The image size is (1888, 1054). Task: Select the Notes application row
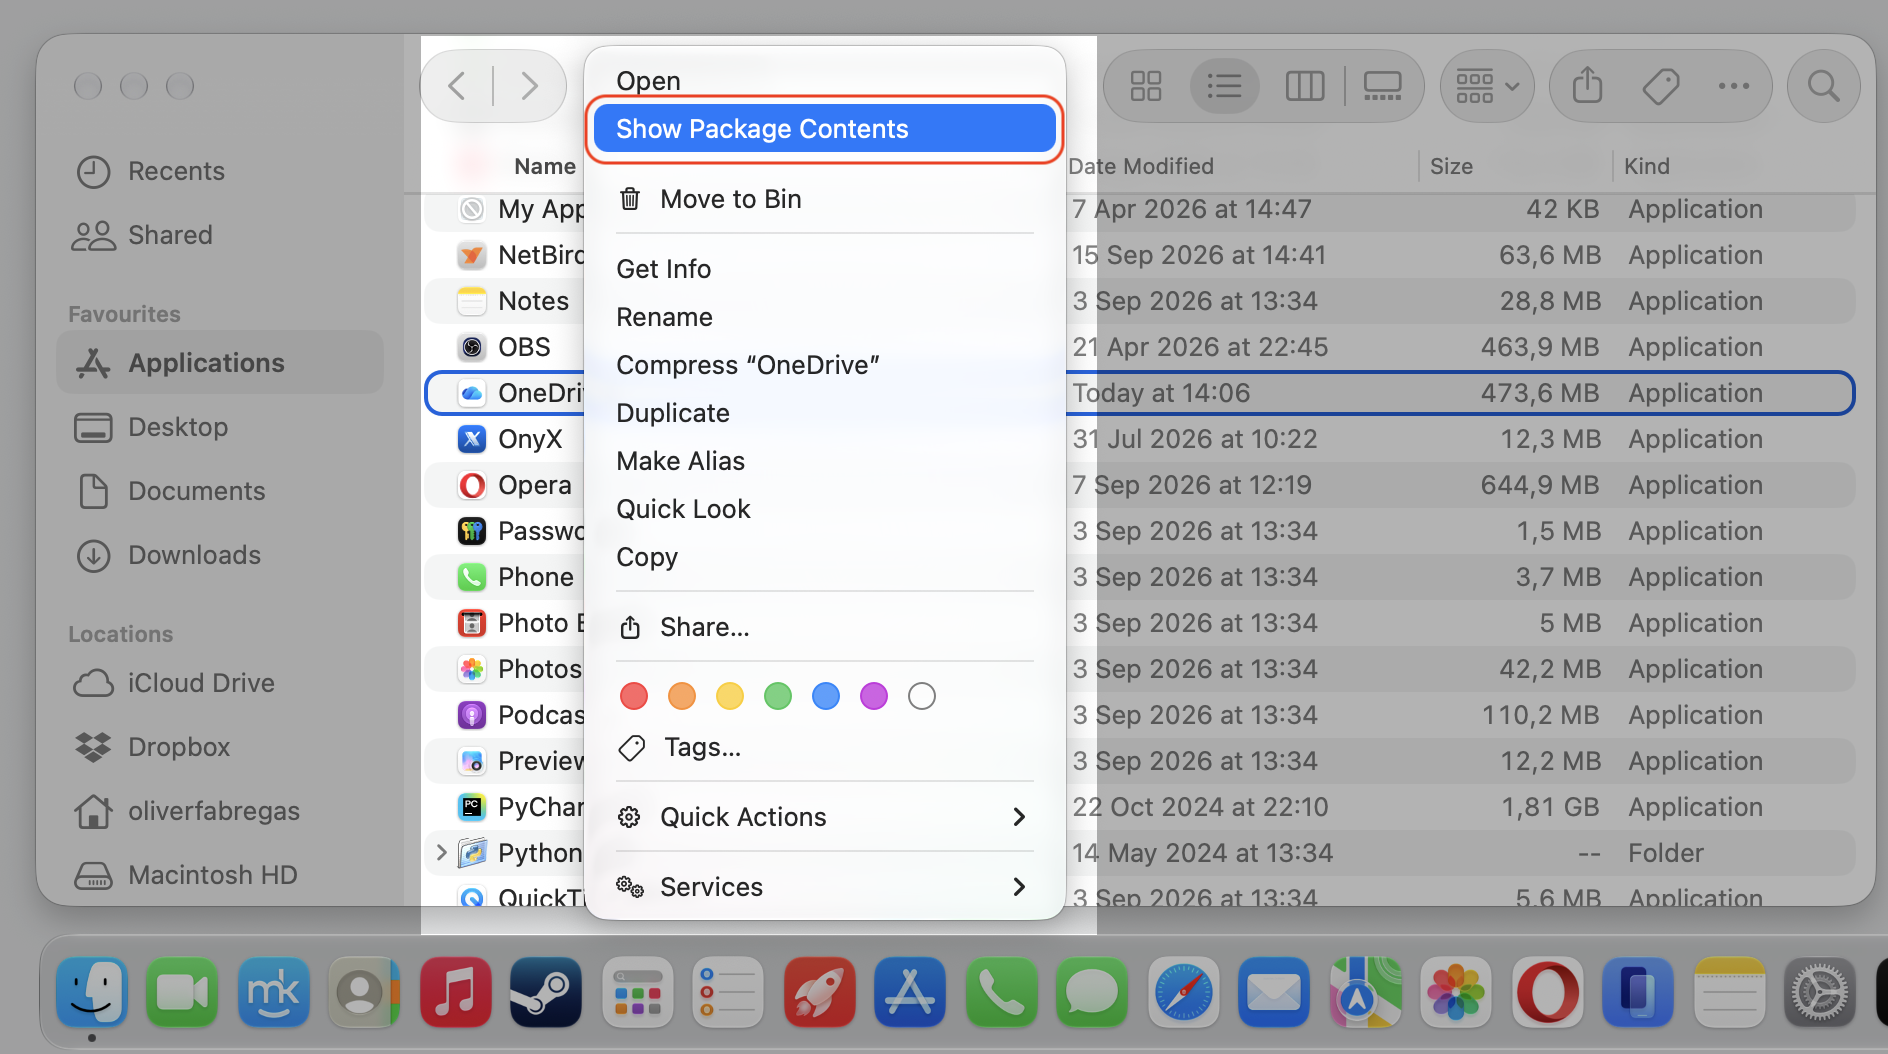tap(1140, 301)
